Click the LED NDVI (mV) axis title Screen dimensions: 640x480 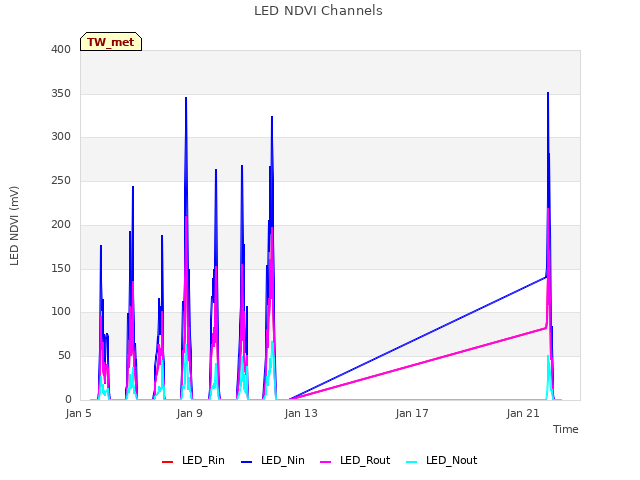14,226
